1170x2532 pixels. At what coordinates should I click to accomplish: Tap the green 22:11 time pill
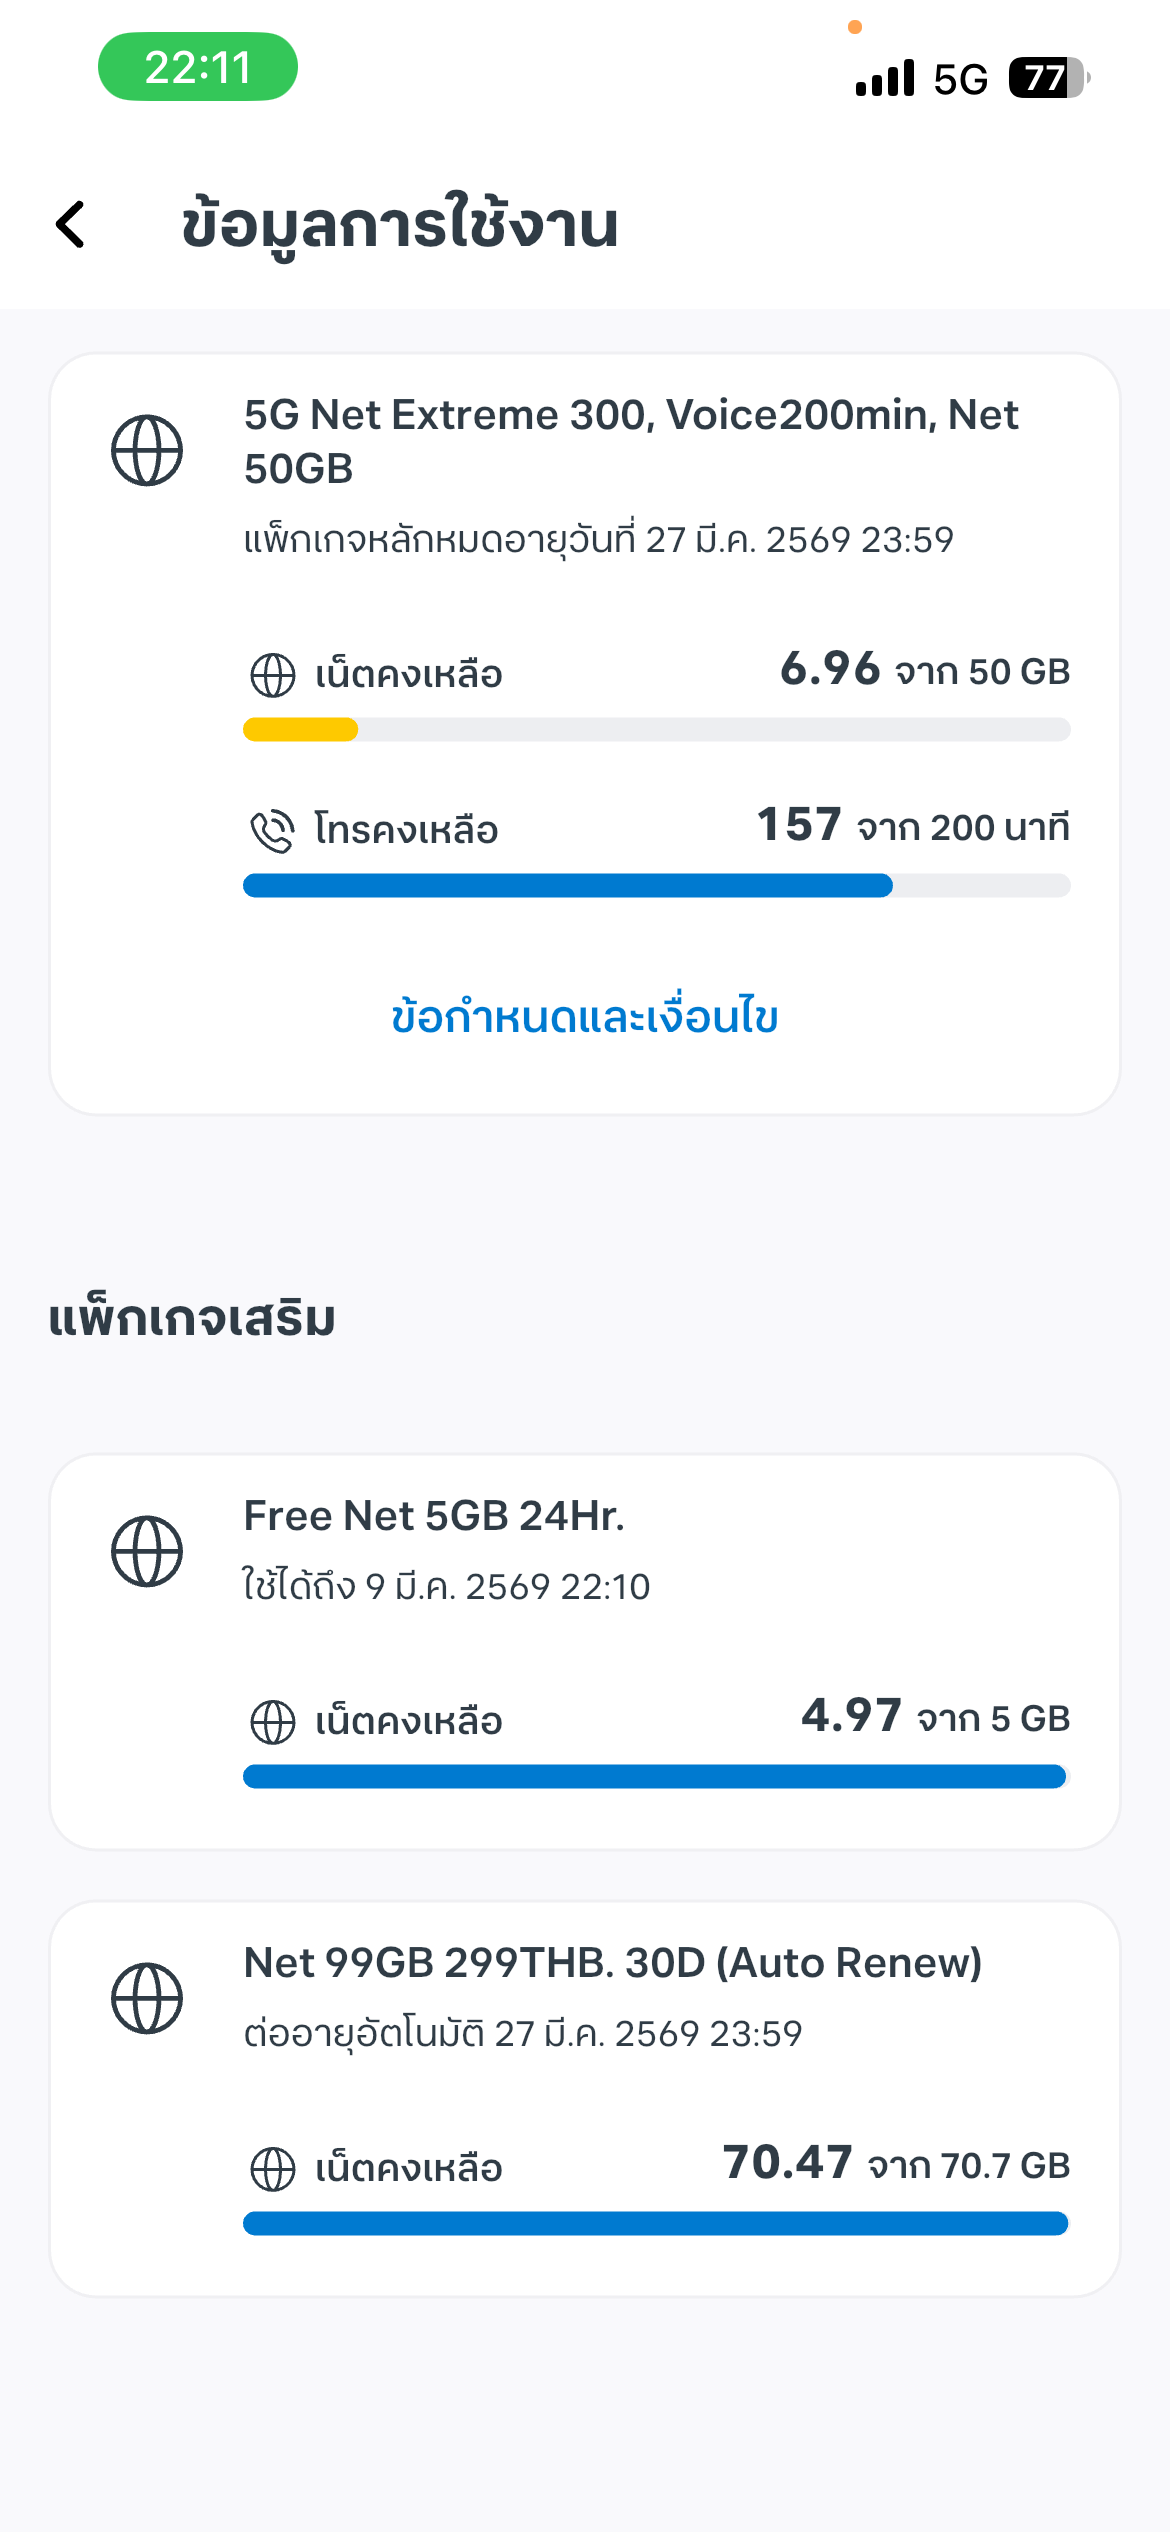198,67
